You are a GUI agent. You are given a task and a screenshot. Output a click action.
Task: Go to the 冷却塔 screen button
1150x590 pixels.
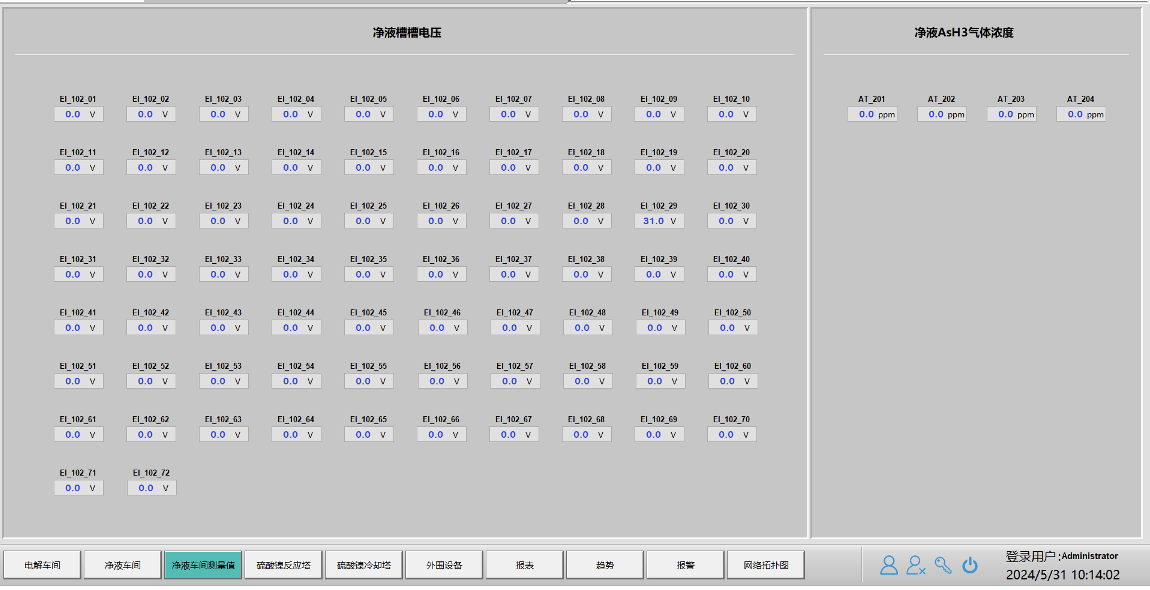point(363,565)
